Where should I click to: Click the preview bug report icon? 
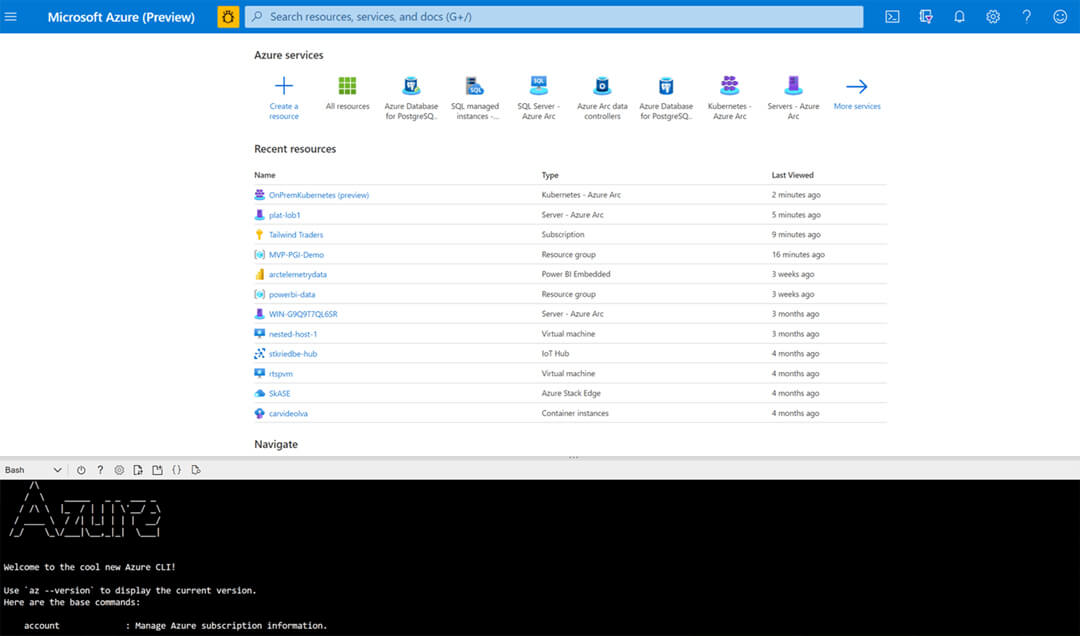pos(228,17)
